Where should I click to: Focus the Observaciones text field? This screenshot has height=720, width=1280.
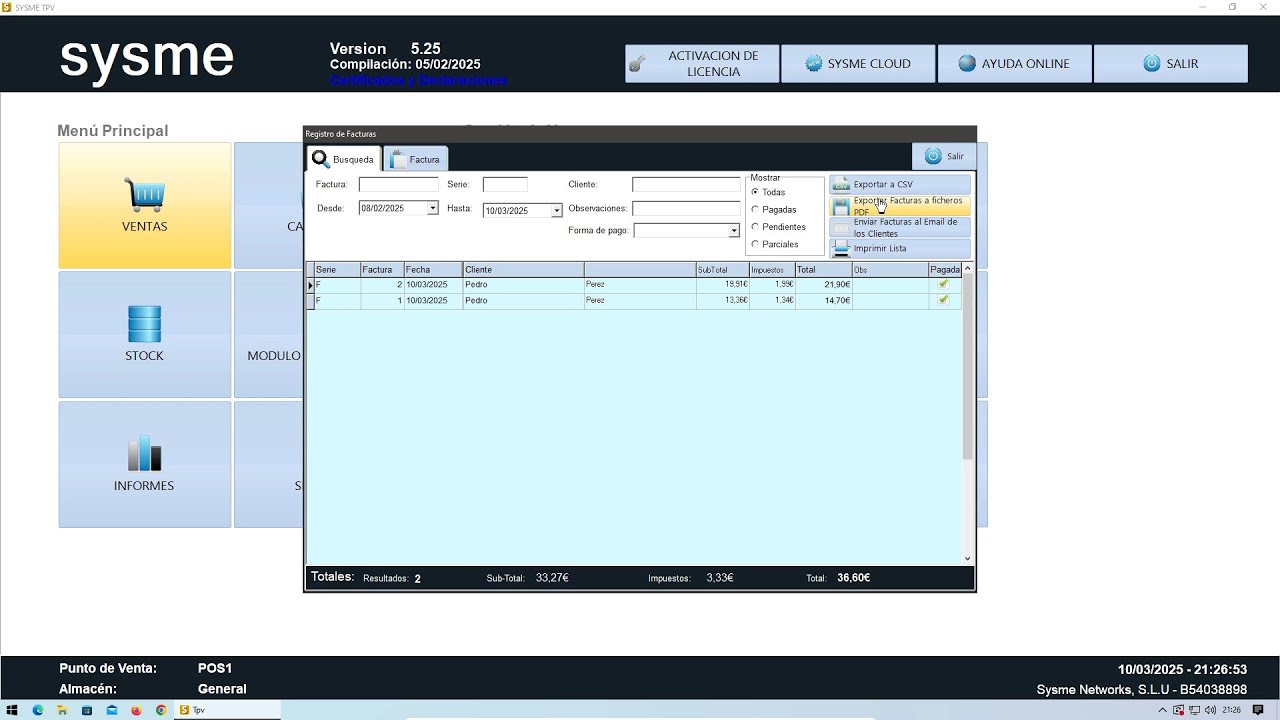pyautogui.click(x=686, y=209)
